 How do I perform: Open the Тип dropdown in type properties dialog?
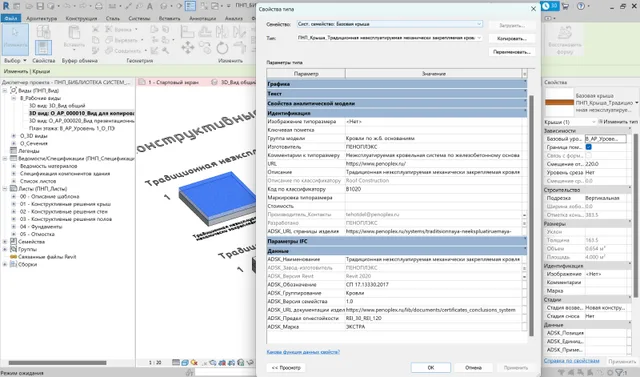(x=479, y=38)
